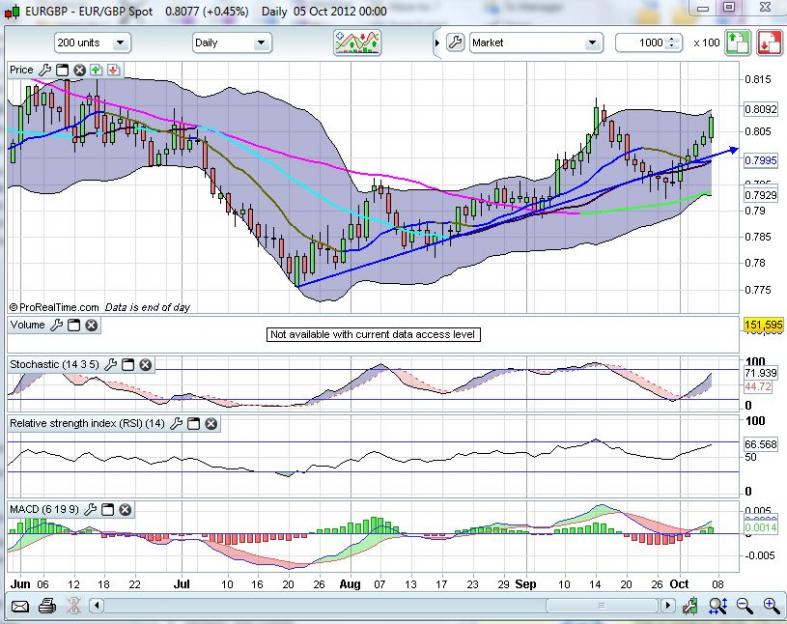Open the Market order type dropdown
787x624 pixels.
[535, 43]
